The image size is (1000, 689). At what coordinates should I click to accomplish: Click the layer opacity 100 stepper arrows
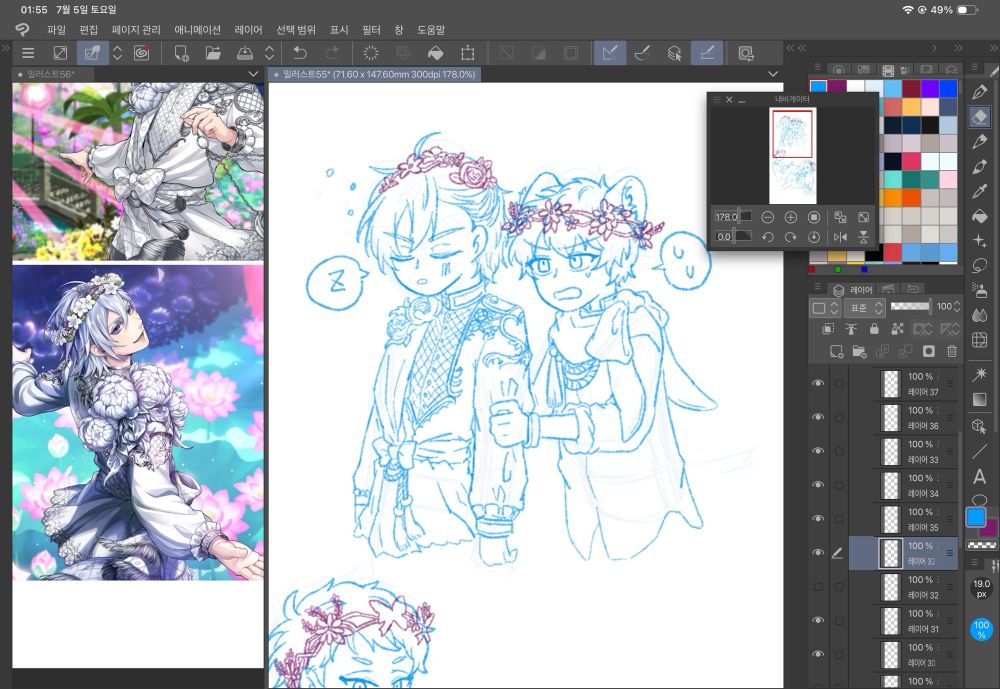point(957,307)
